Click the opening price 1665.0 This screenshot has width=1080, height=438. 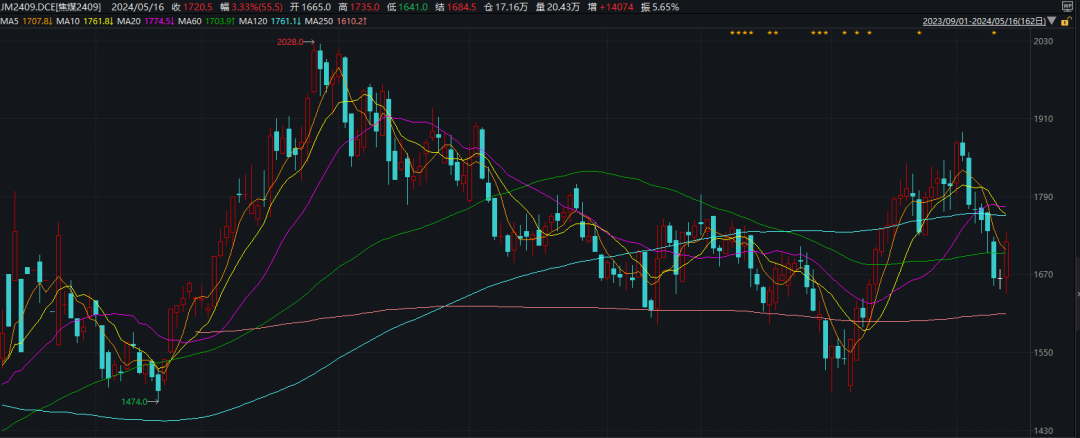click(315, 8)
